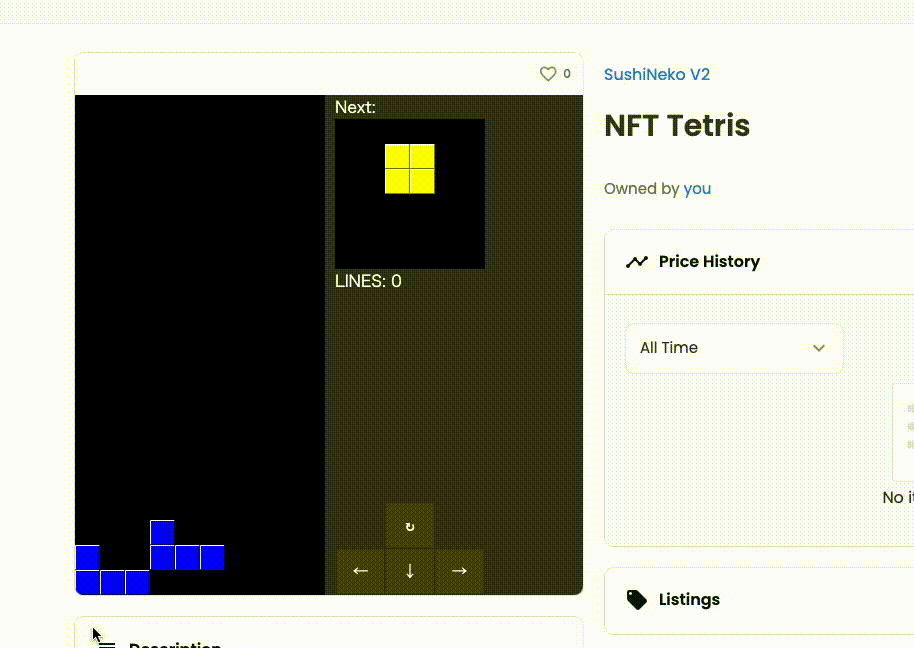Image resolution: width=914 pixels, height=648 pixels.
Task: Click the favorites count "0"
Action: (567, 74)
